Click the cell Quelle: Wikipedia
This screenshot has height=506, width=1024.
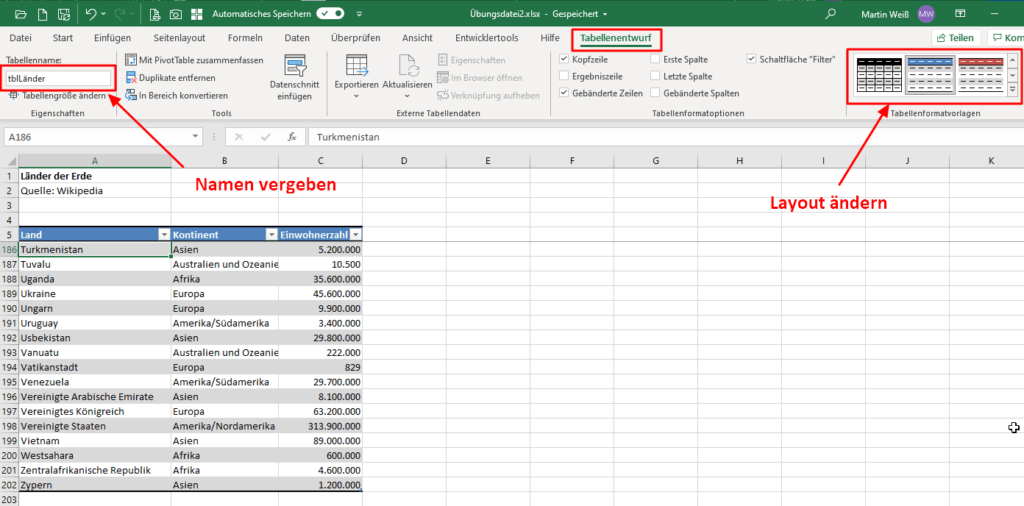click(x=95, y=191)
